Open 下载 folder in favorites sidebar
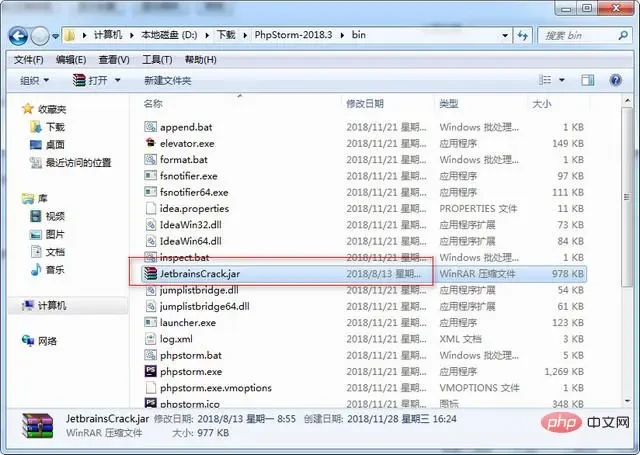This screenshot has width=640, height=455. (x=54, y=127)
